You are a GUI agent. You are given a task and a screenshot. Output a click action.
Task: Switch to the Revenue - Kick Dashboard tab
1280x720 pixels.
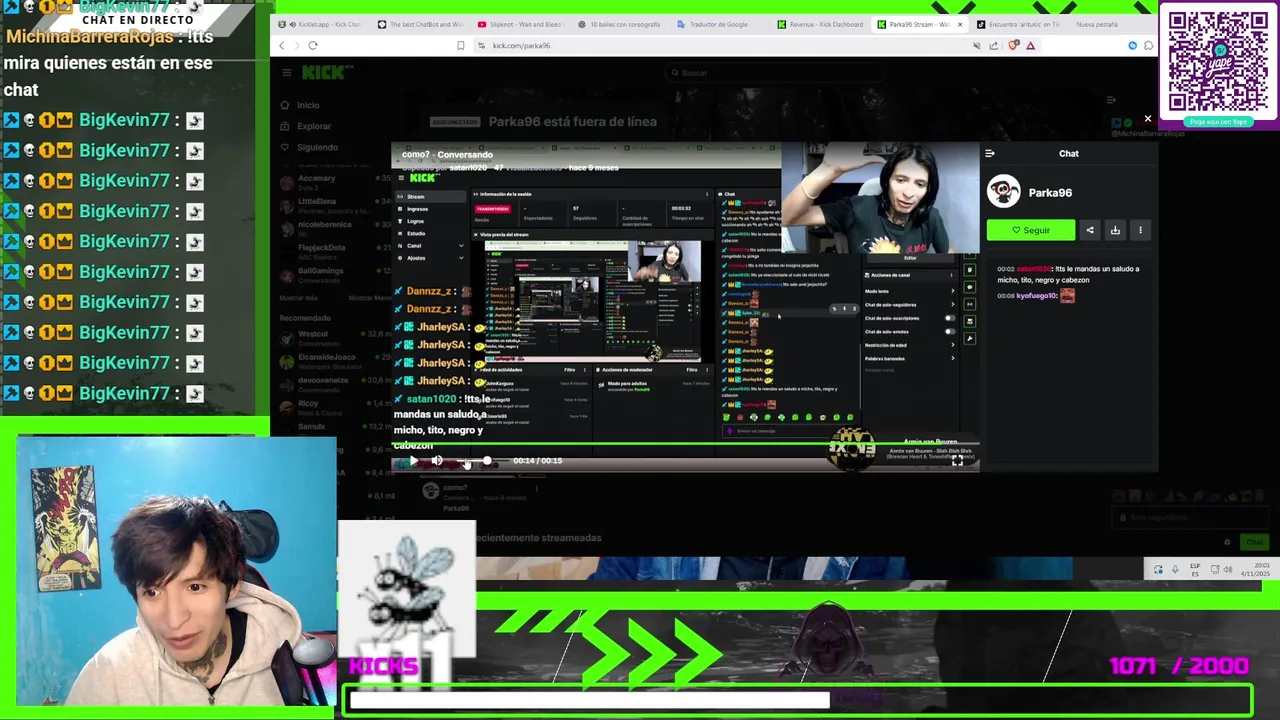[x=820, y=24]
